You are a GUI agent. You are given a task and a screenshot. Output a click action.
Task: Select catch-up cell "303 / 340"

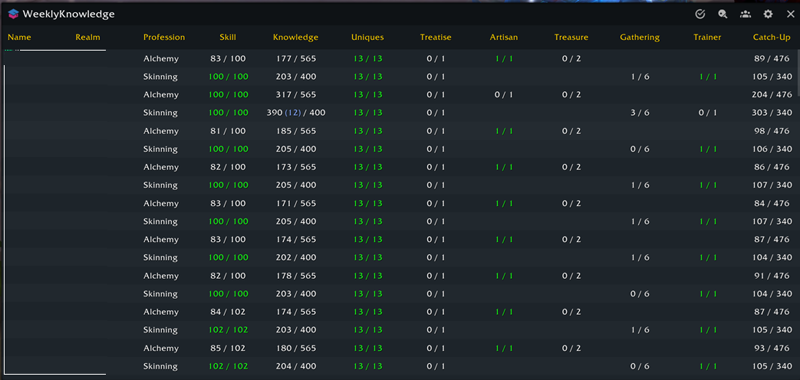coord(772,113)
